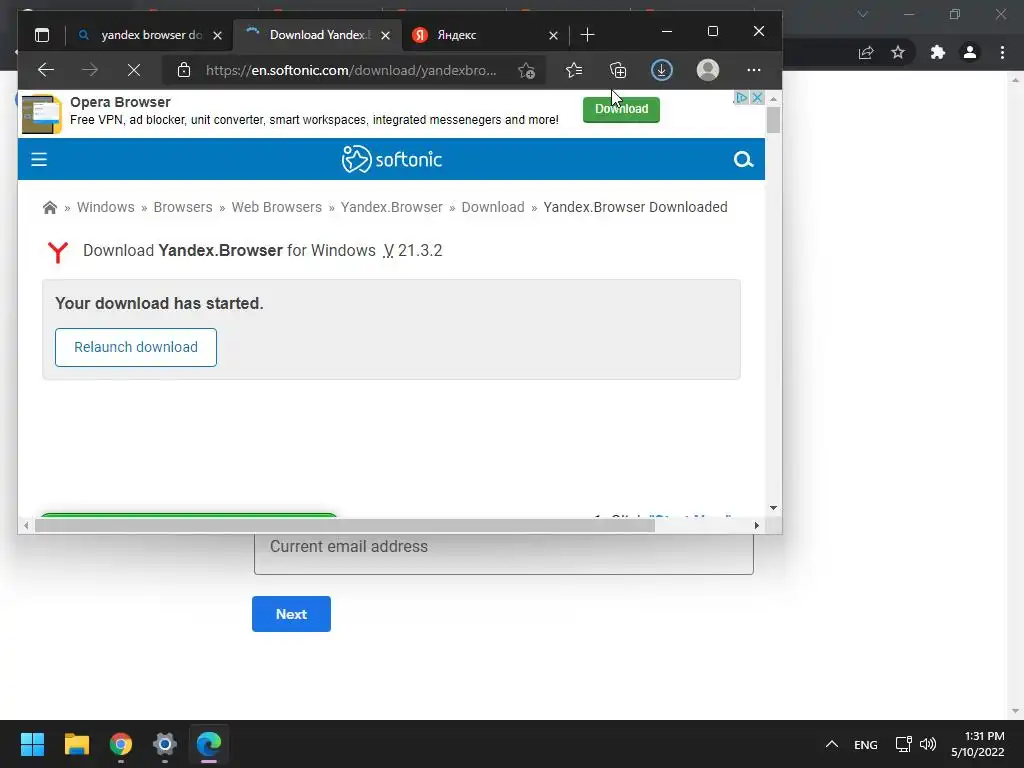This screenshot has height=768, width=1024.
Task: Close the Download Yandex tab
Action: pos(385,35)
